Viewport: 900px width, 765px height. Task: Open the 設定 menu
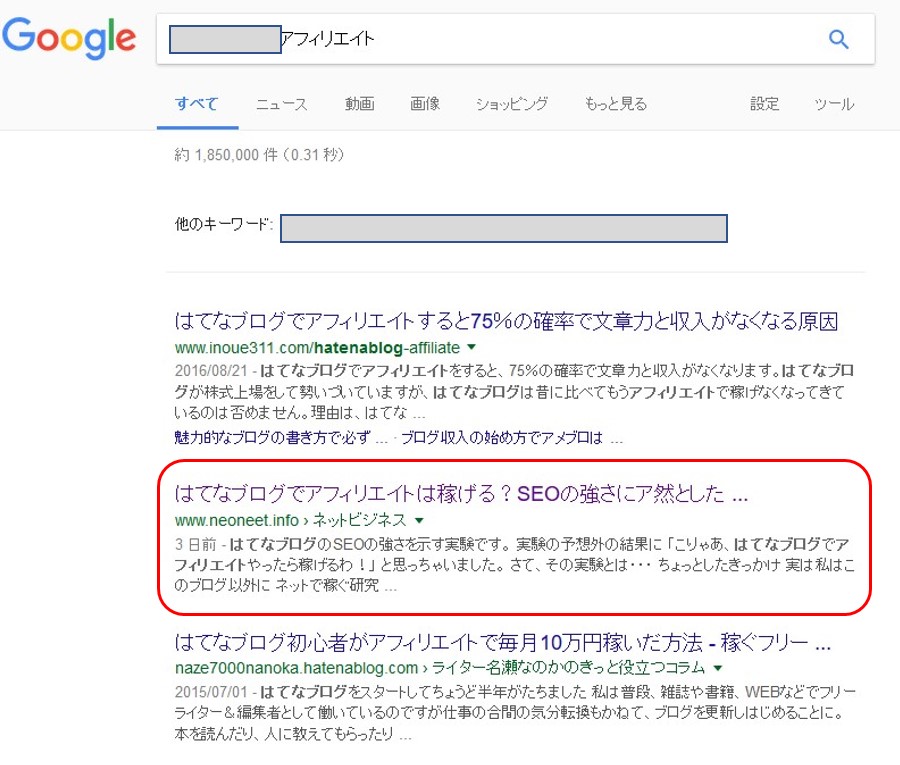pos(765,104)
